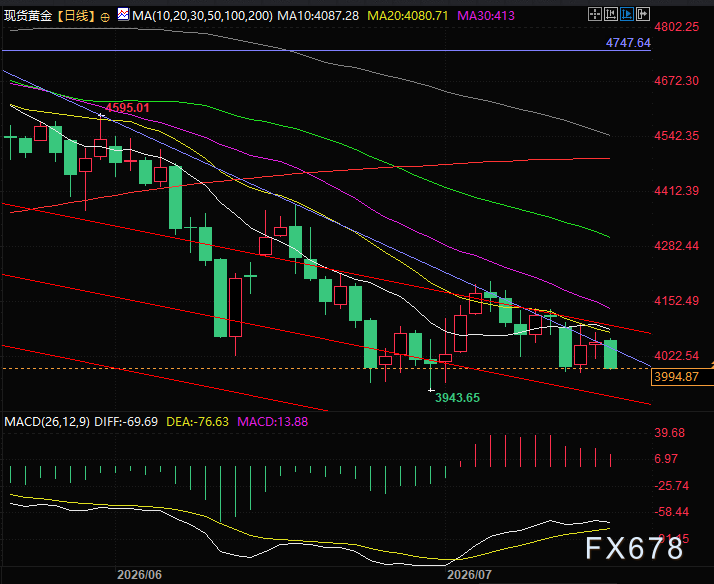
Task: Open MACD(26,12,9) indicator parameters
Action: (x=47, y=421)
